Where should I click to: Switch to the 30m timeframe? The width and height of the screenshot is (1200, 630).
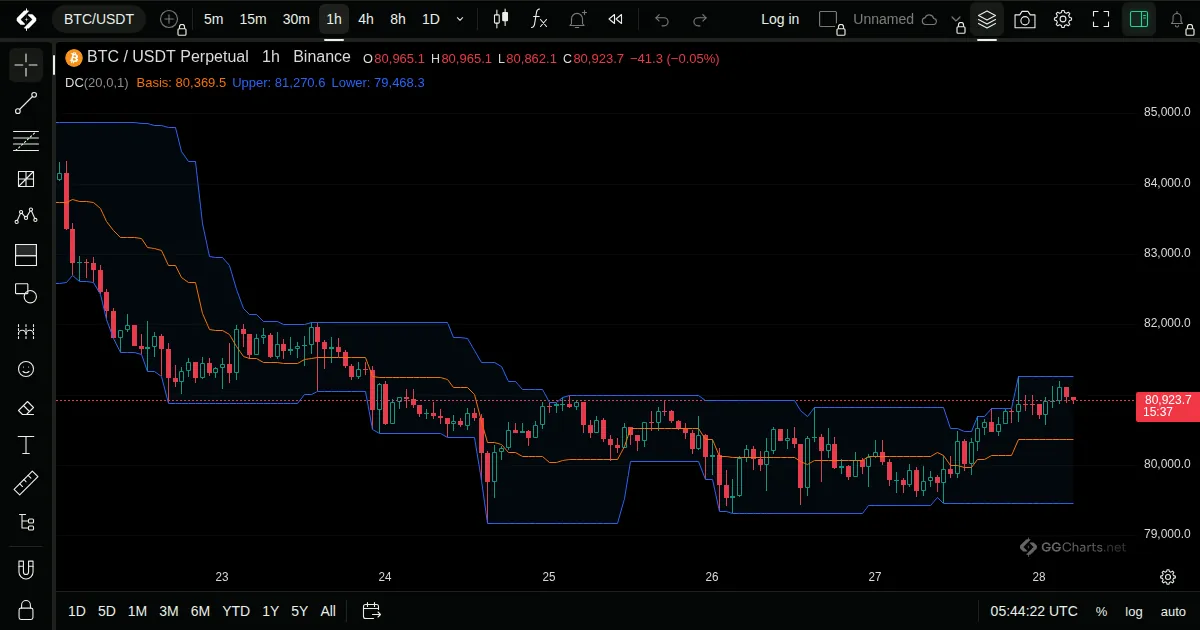coord(296,19)
